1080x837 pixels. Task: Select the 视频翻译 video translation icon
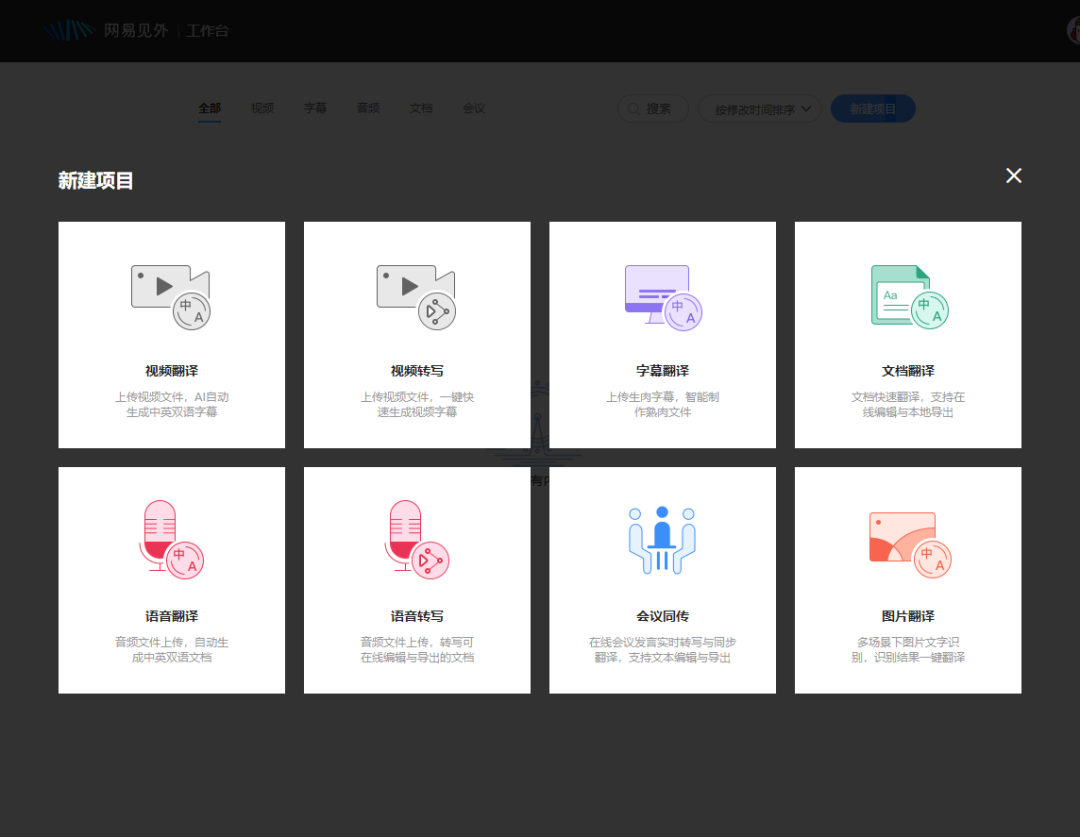[171, 297]
